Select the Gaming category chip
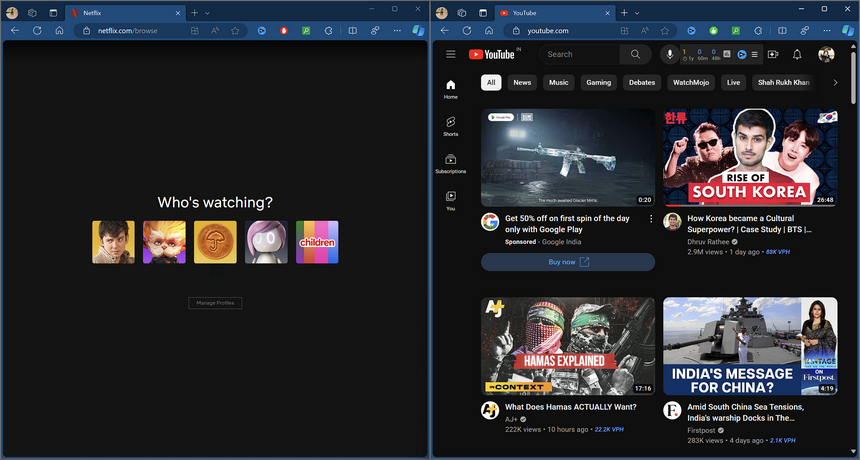Viewport: 860px width, 460px height. [598, 83]
